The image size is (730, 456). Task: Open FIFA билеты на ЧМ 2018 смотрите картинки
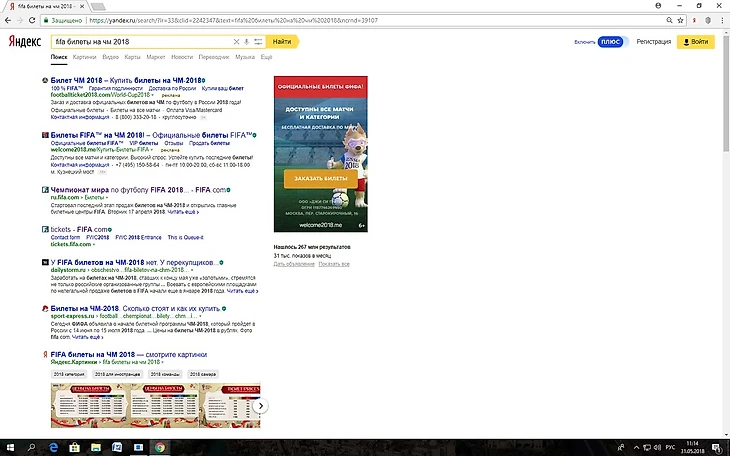129,354
